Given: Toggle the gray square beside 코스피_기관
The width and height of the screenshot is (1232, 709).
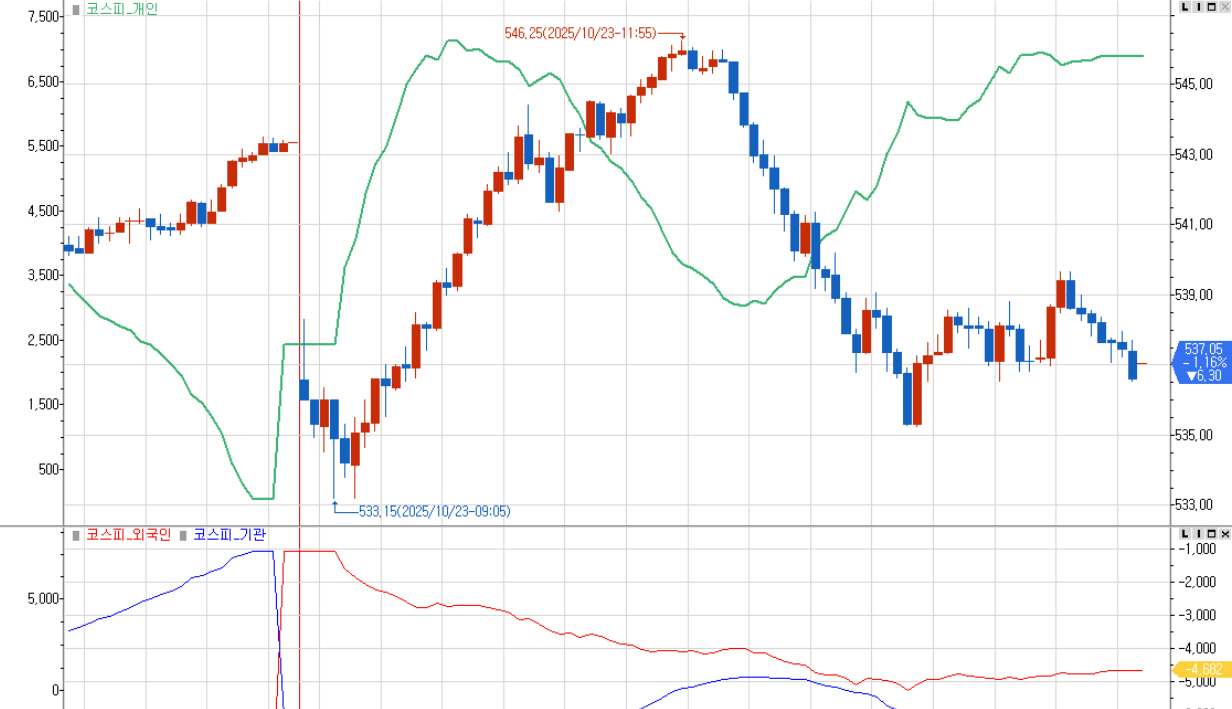Looking at the screenshot, I should click(x=183, y=536).
